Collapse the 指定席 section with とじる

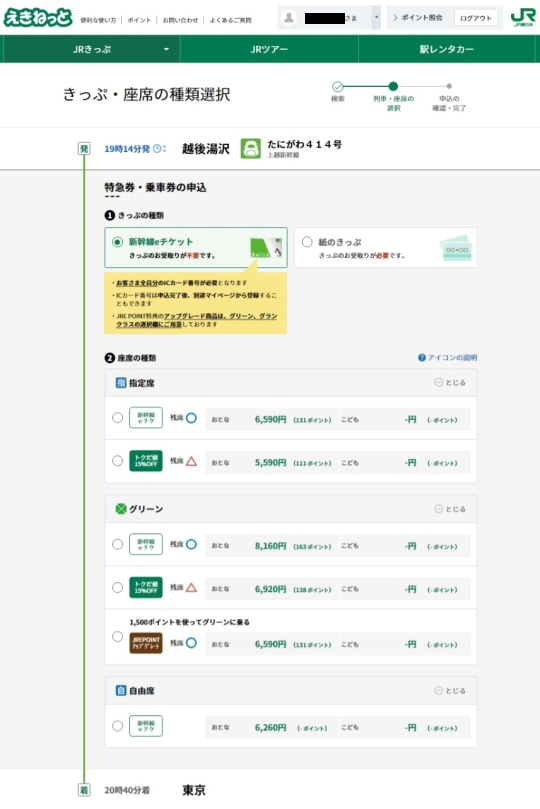point(450,383)
